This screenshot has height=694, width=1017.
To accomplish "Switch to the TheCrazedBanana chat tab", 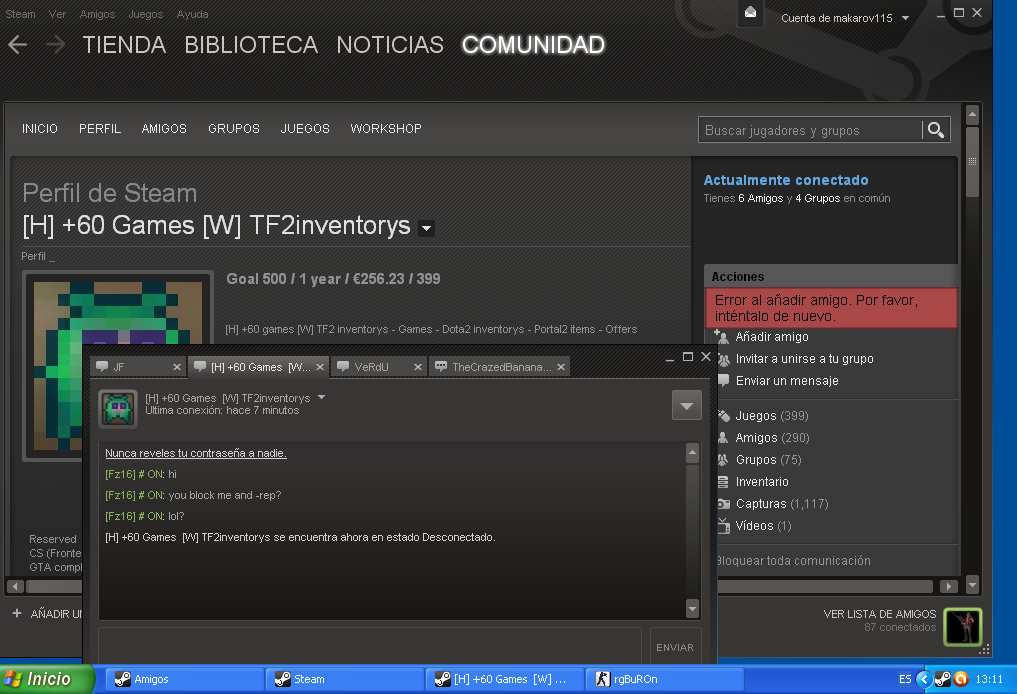I will click(x=501, y=367).
